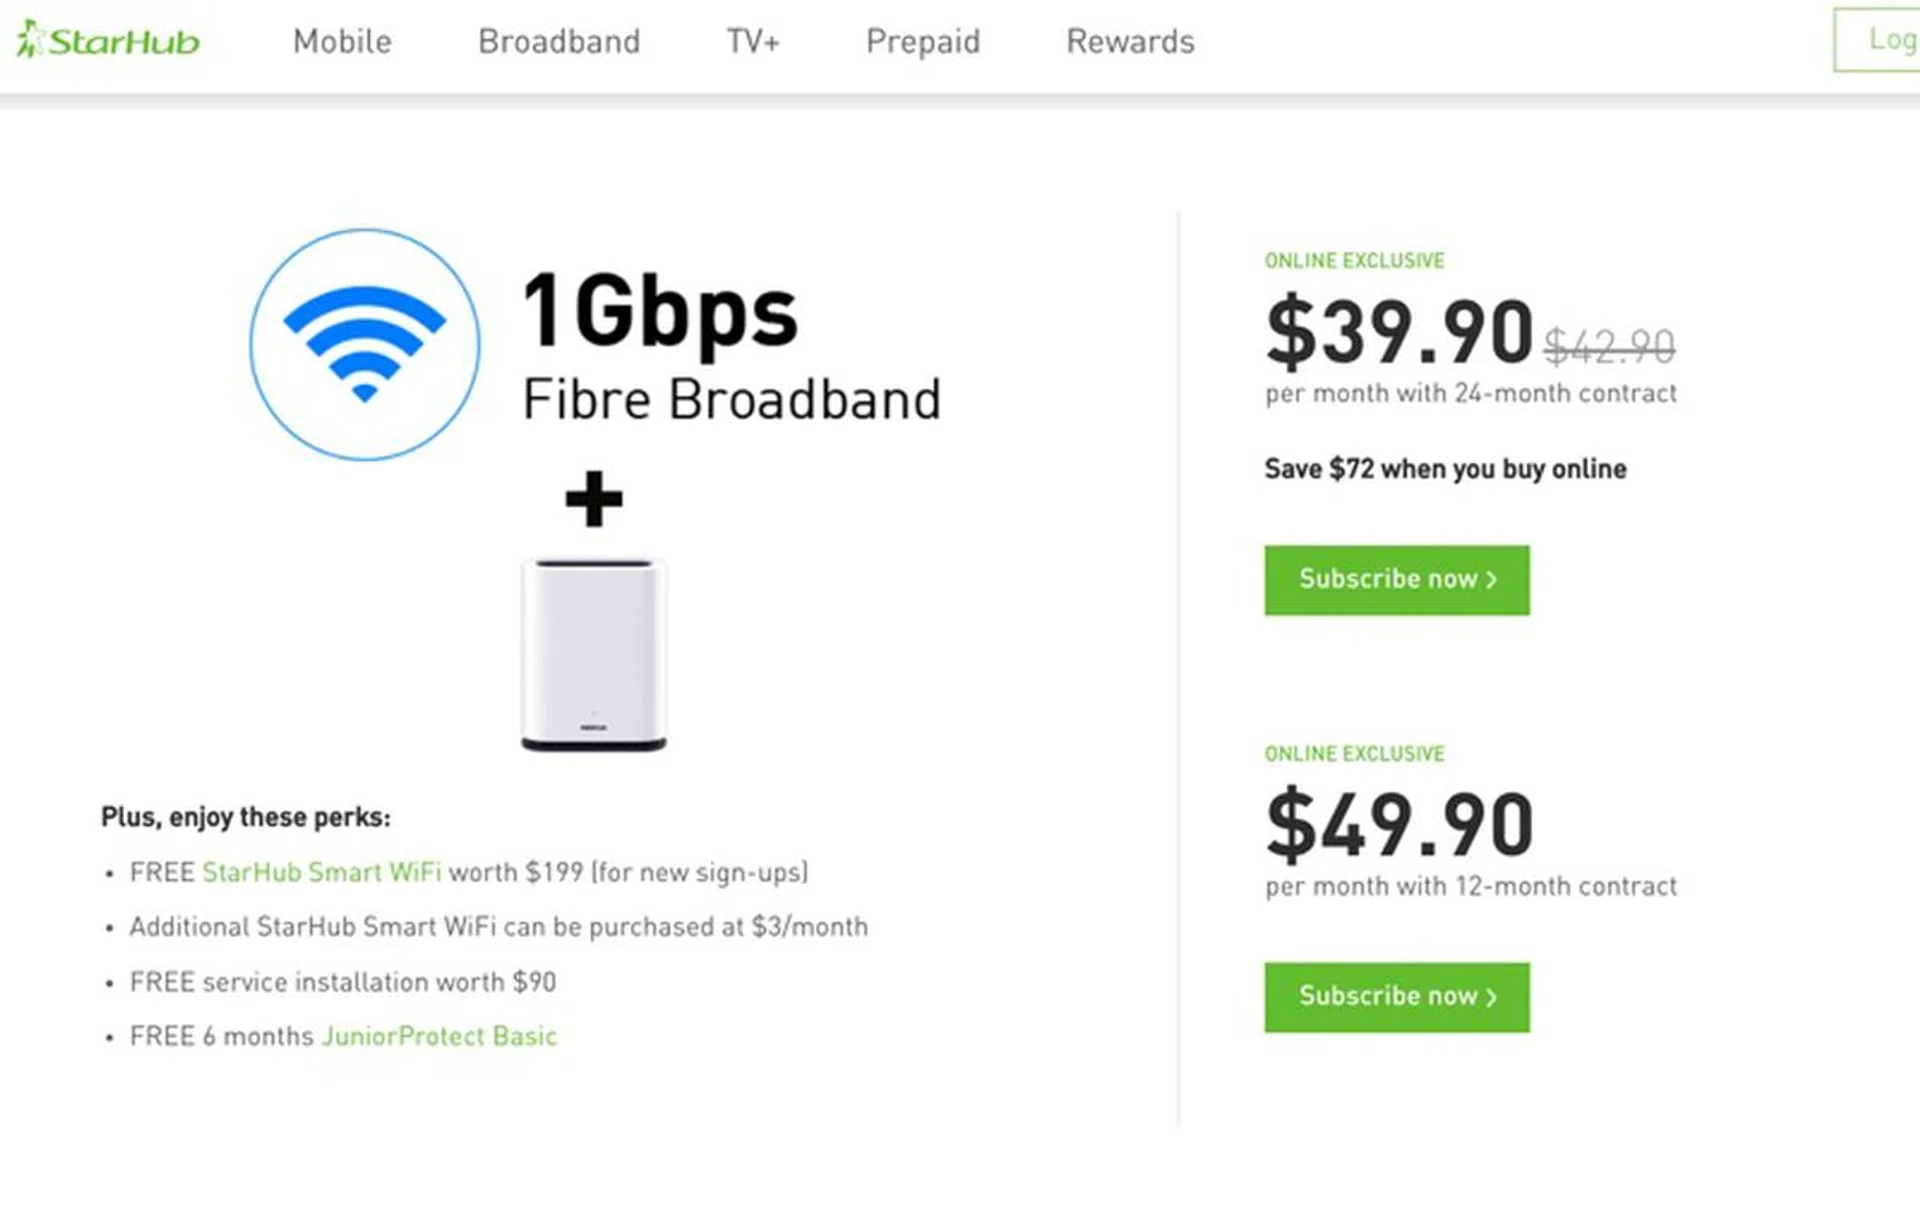Click the blue WiFi signal icon
This screenshot has height=1224, width=1920.
364,344
